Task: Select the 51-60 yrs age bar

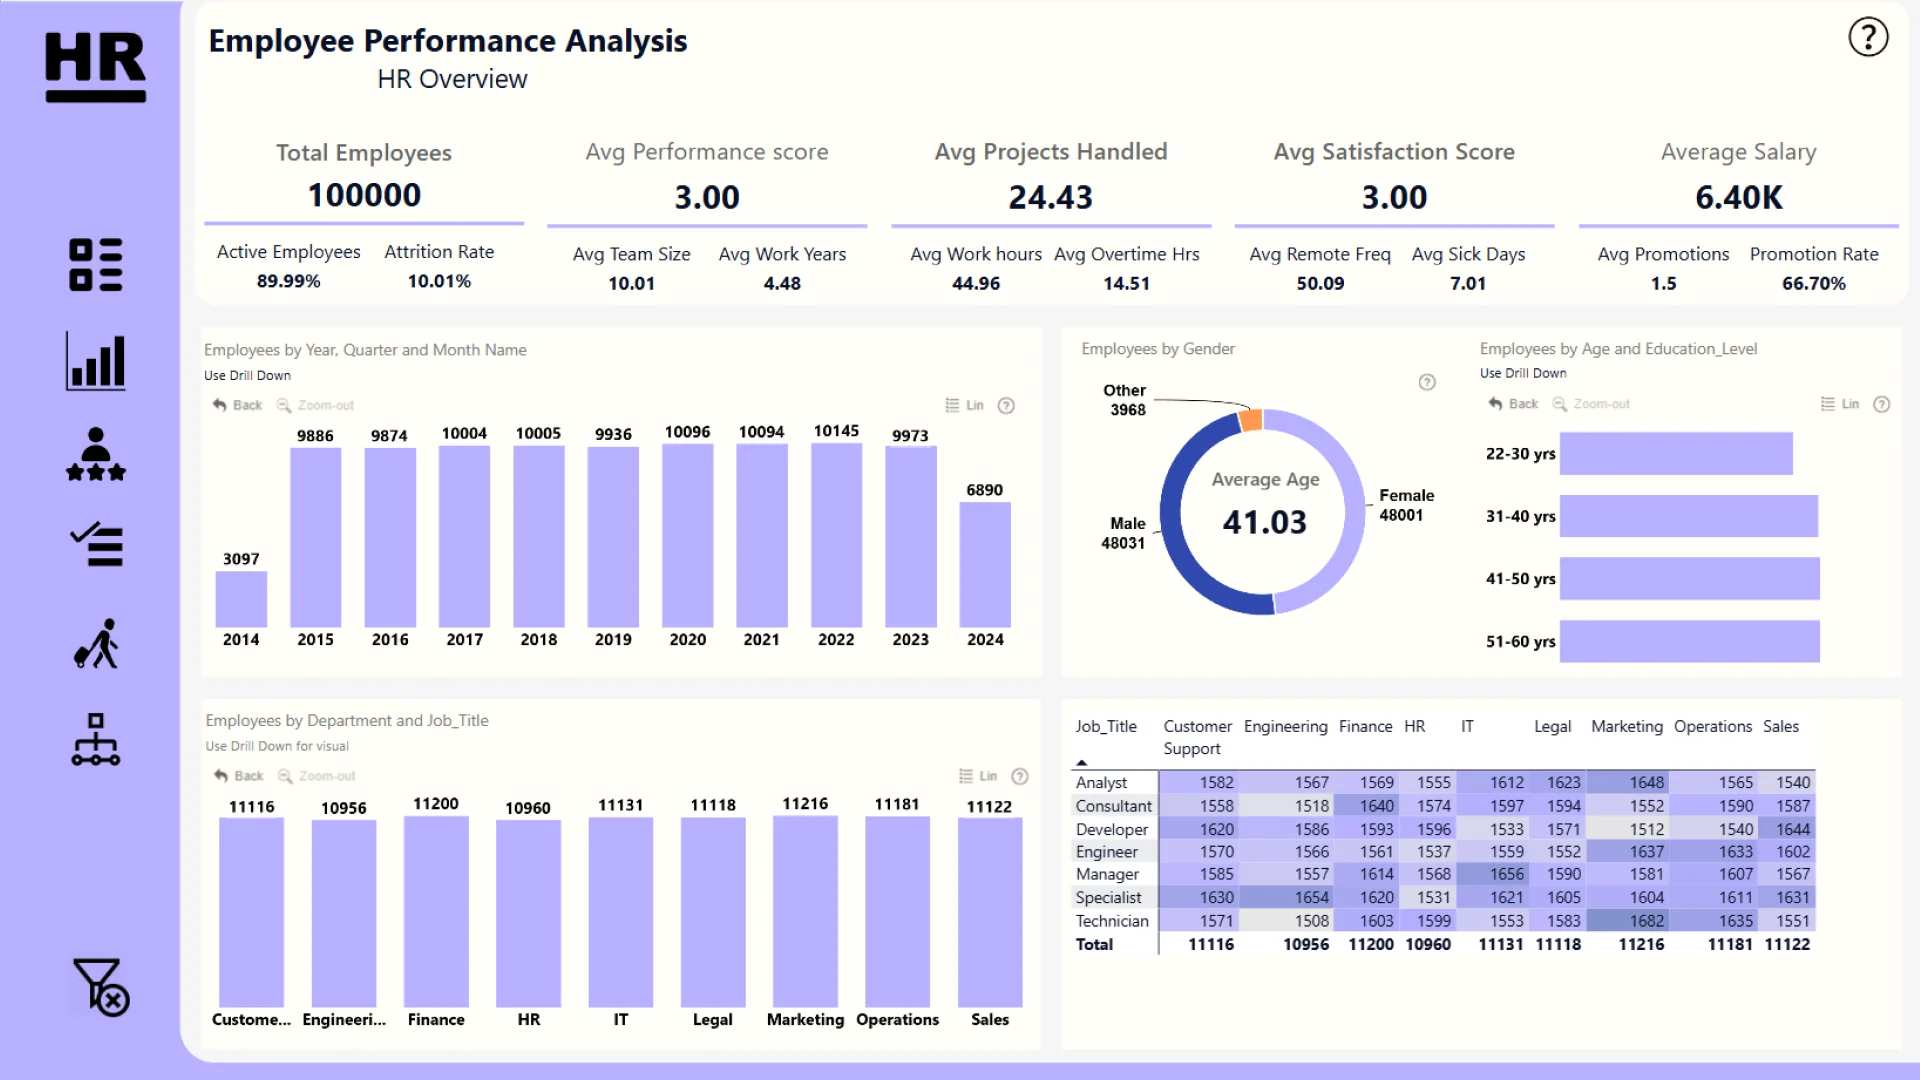Action: tap(1690, 641)
